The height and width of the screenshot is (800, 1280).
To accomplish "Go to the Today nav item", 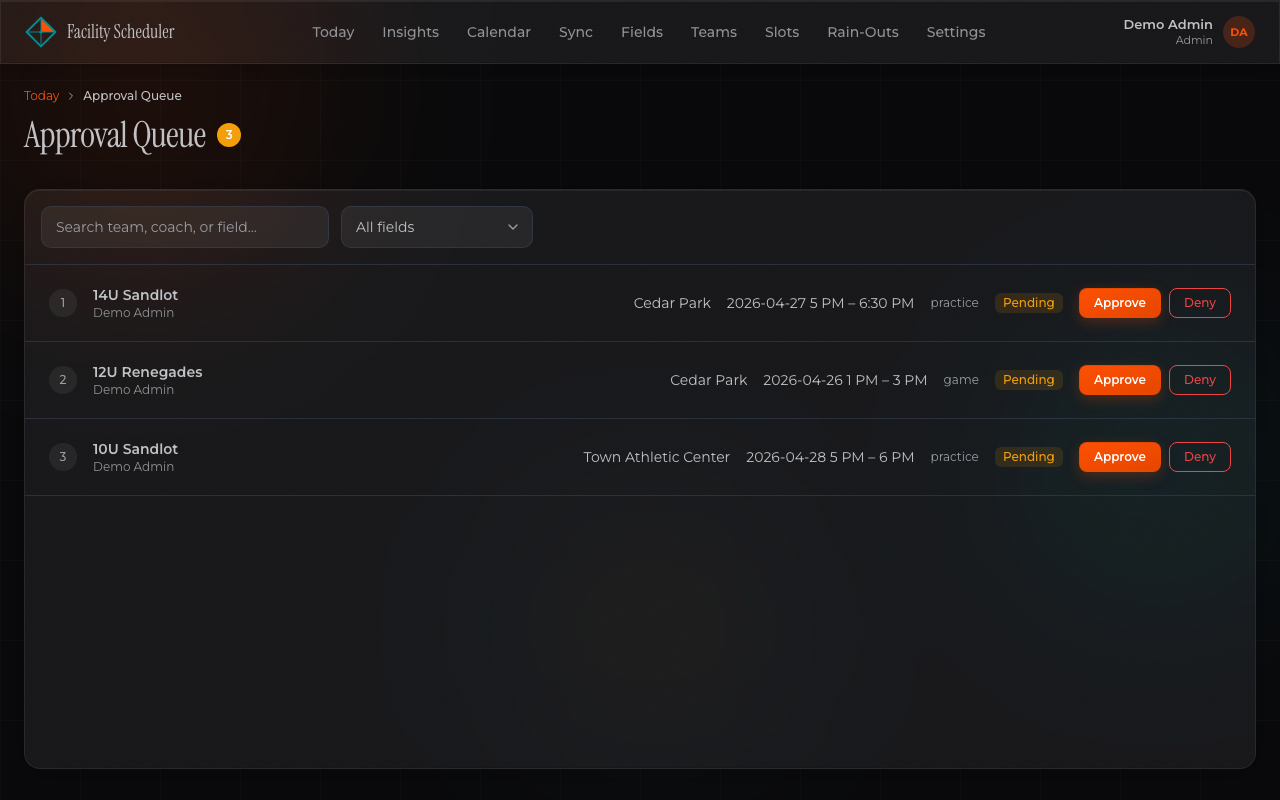I will 333,32.
